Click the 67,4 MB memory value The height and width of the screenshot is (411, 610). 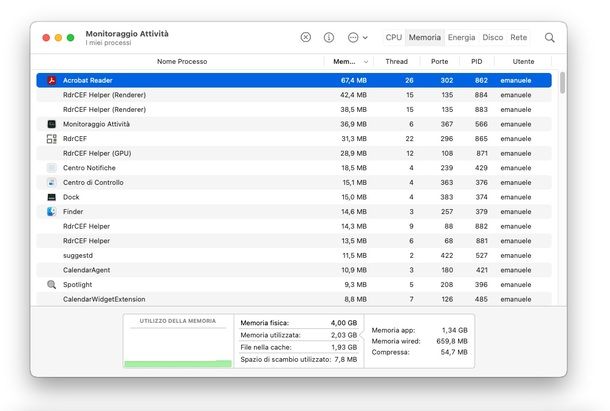pyautogui.click(x=354, y=80)
